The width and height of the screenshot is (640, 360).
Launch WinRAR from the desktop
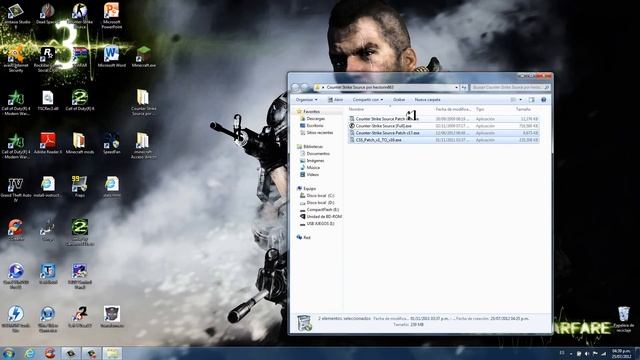tap(80, 57)
